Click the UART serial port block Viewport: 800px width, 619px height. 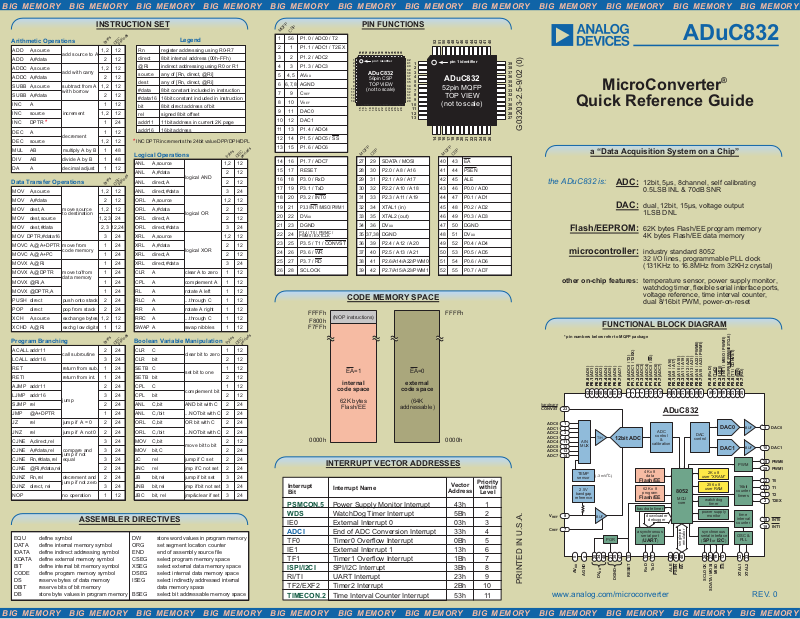point(649,535)
